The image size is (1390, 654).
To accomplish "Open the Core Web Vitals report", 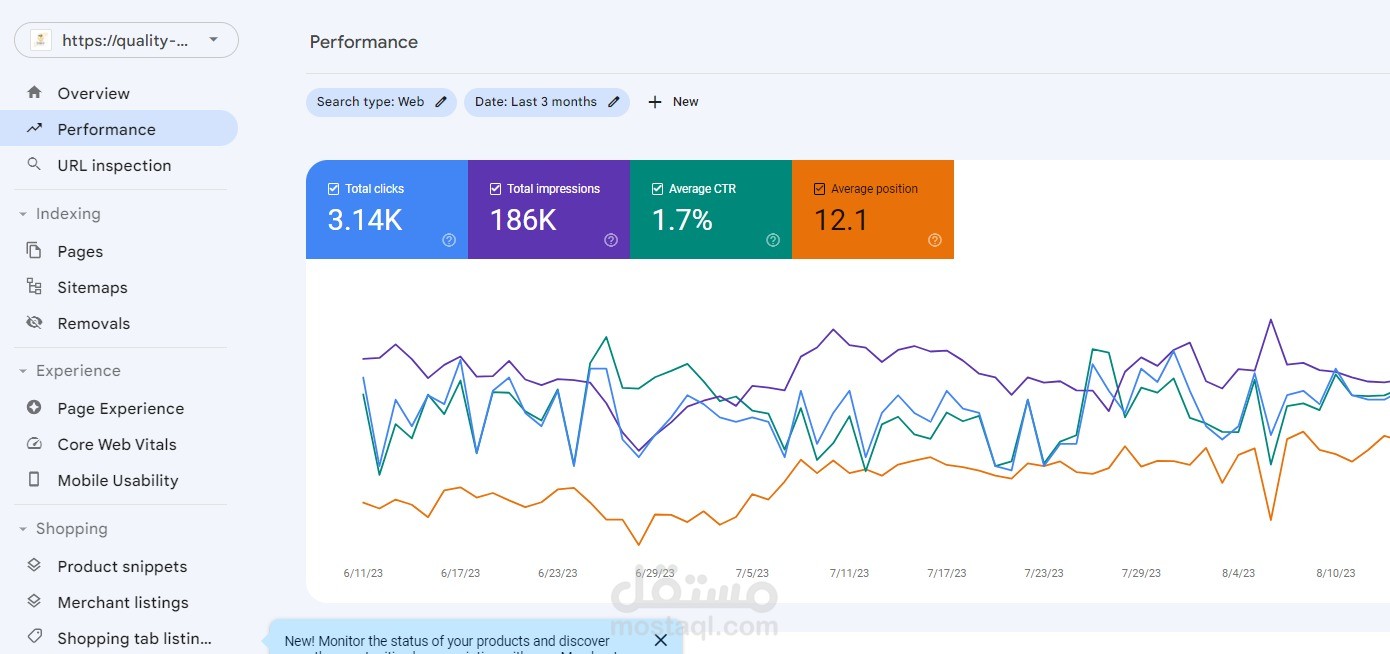I will coord(119,444).
